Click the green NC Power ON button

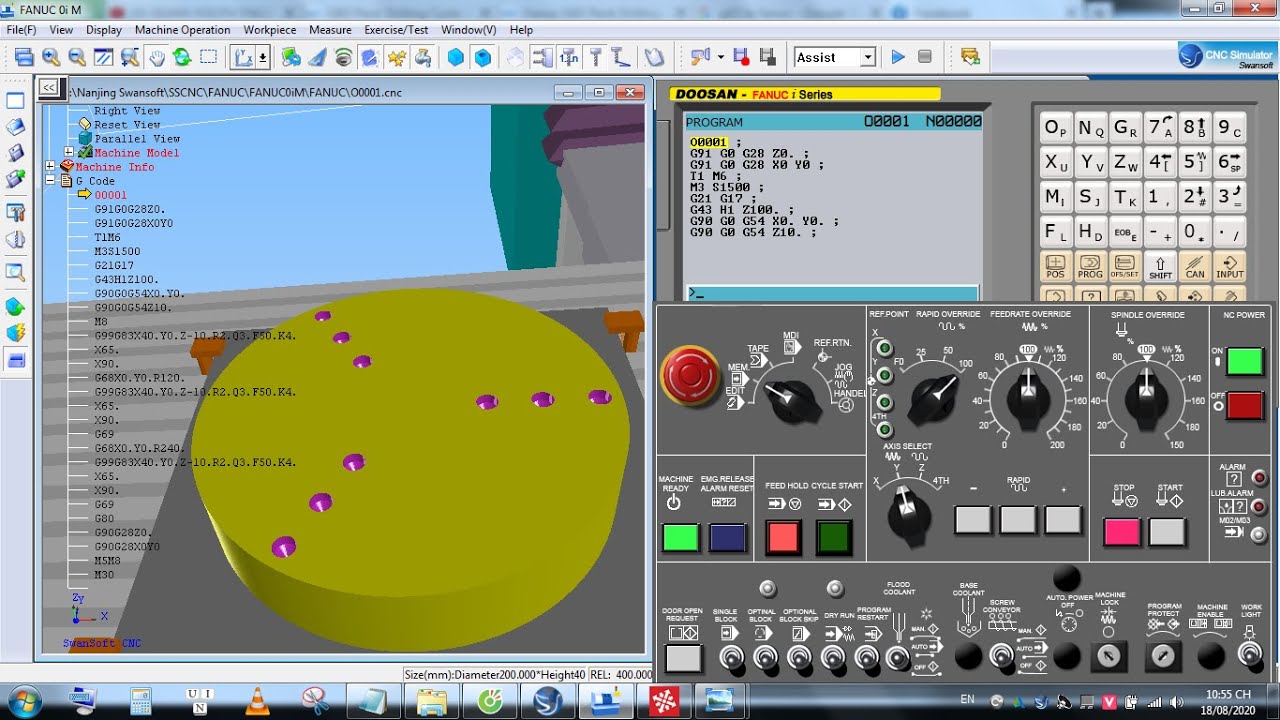pyautogui.click(x=1245, y=361)
